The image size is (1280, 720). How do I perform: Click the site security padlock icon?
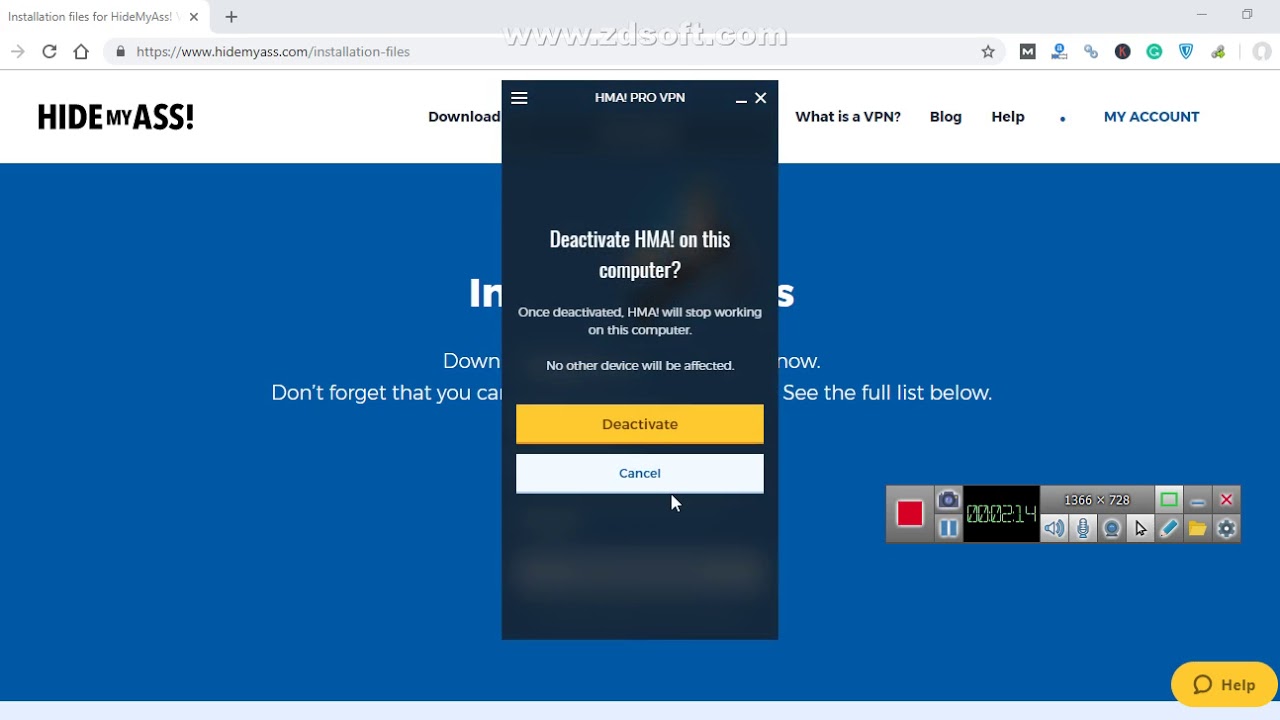coord(121,52)
